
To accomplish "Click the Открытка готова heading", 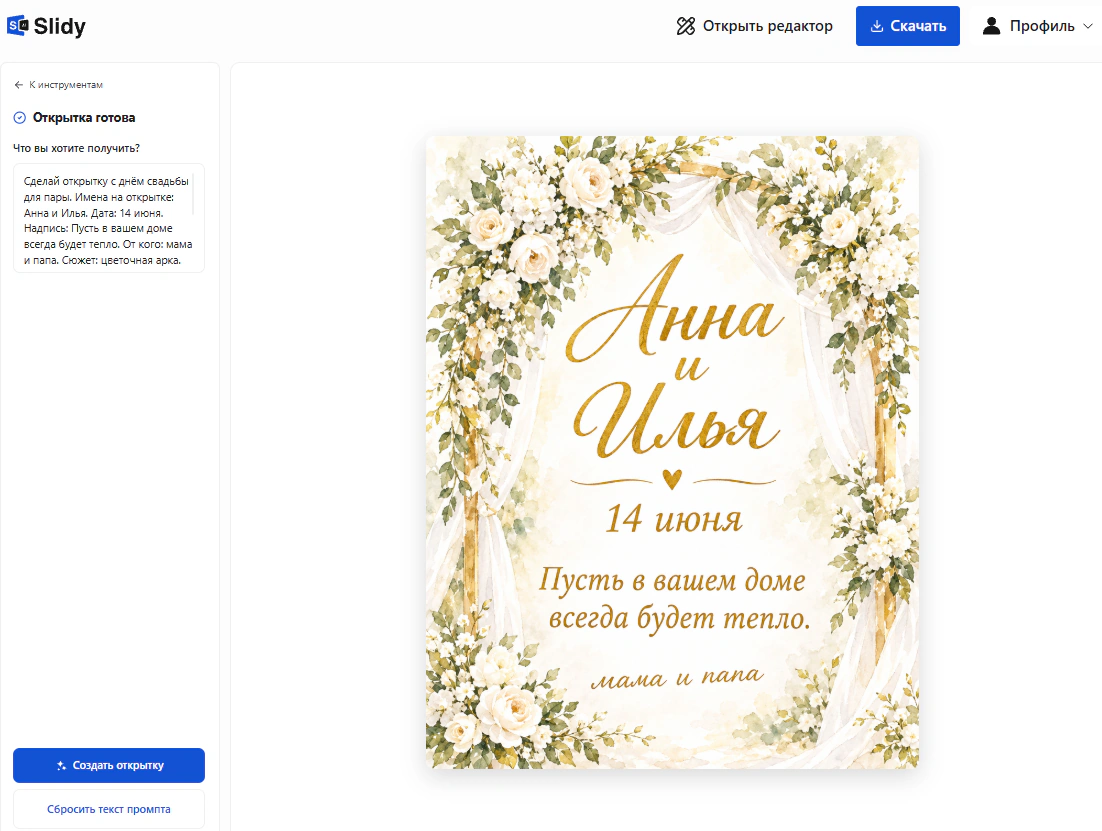I will (84, 117).
